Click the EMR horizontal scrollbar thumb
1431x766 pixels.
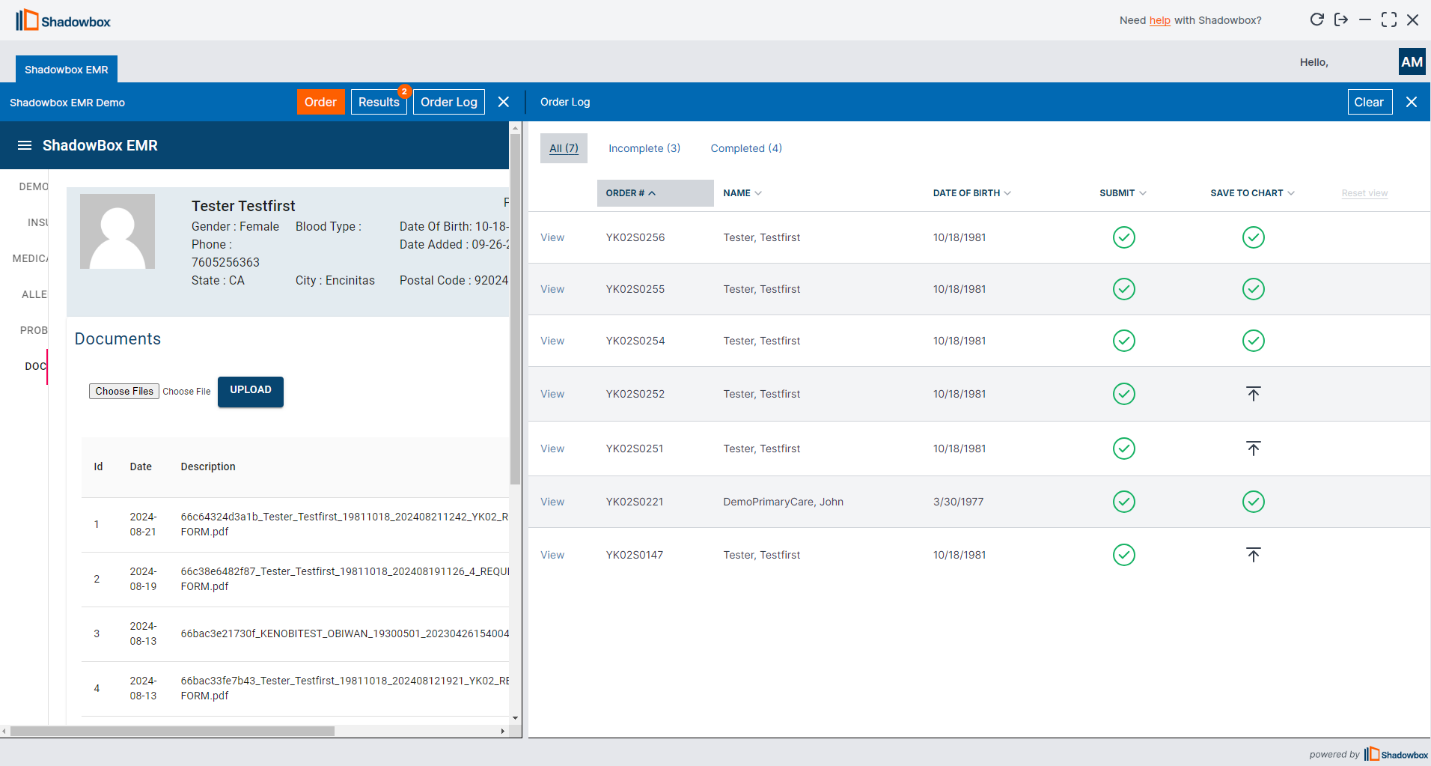172,731
